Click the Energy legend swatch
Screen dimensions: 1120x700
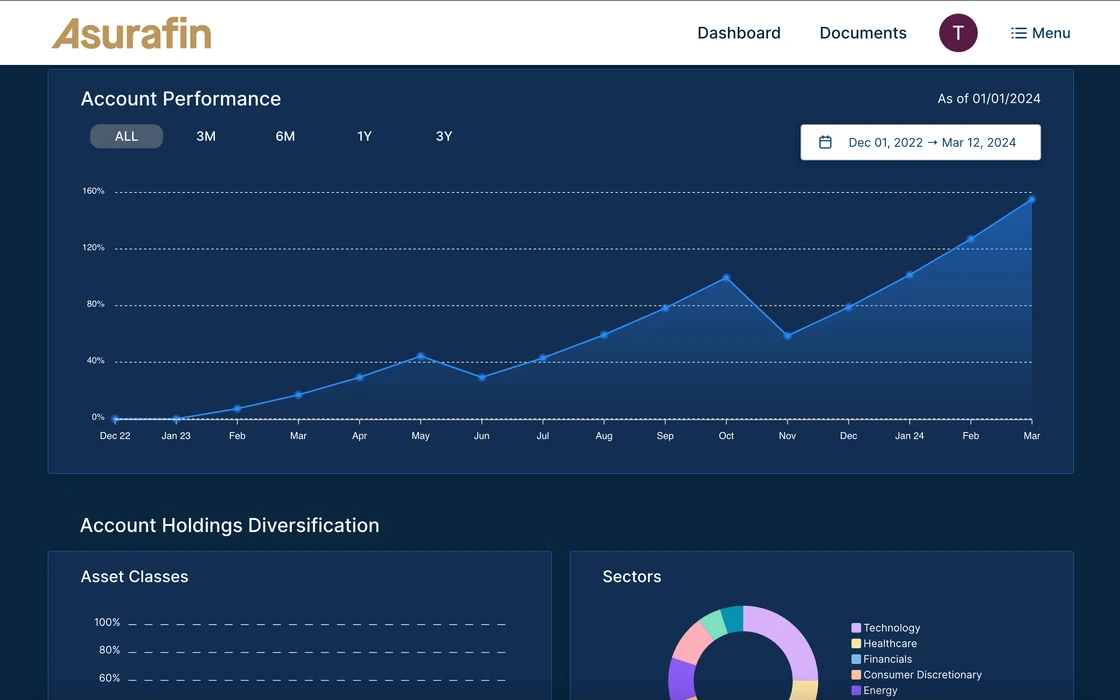tap(856, 691)
